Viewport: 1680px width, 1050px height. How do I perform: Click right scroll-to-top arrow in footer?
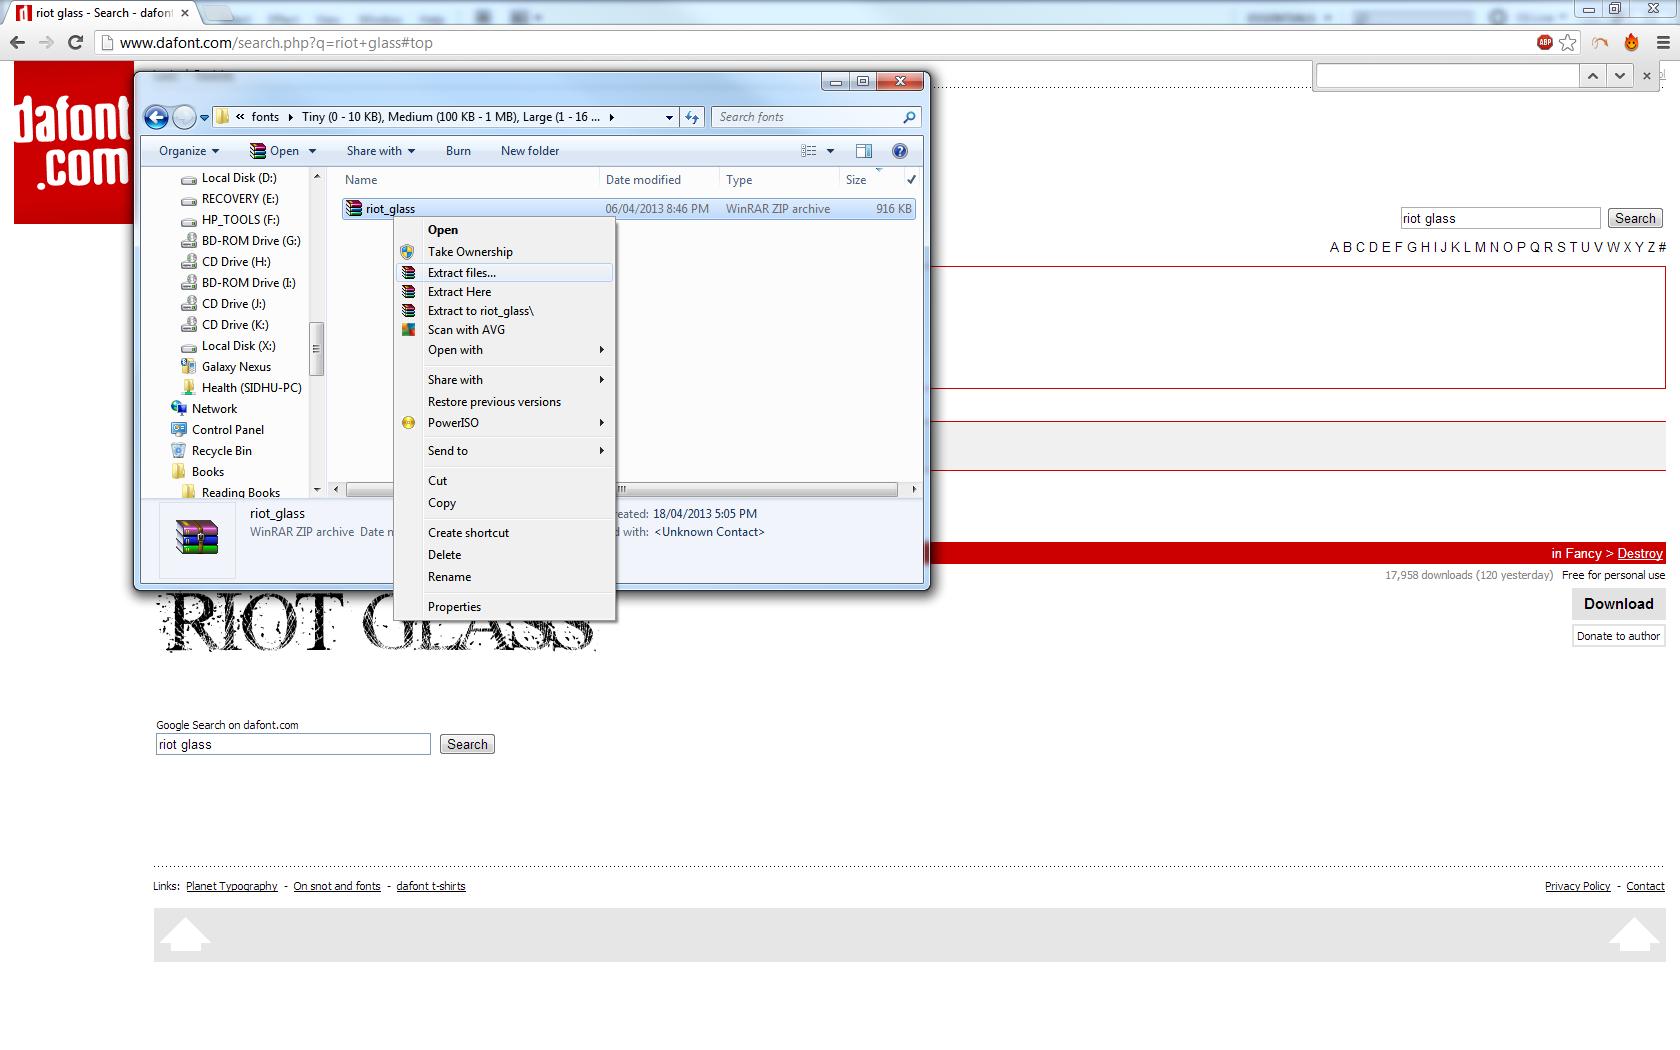click(1634, 935)
